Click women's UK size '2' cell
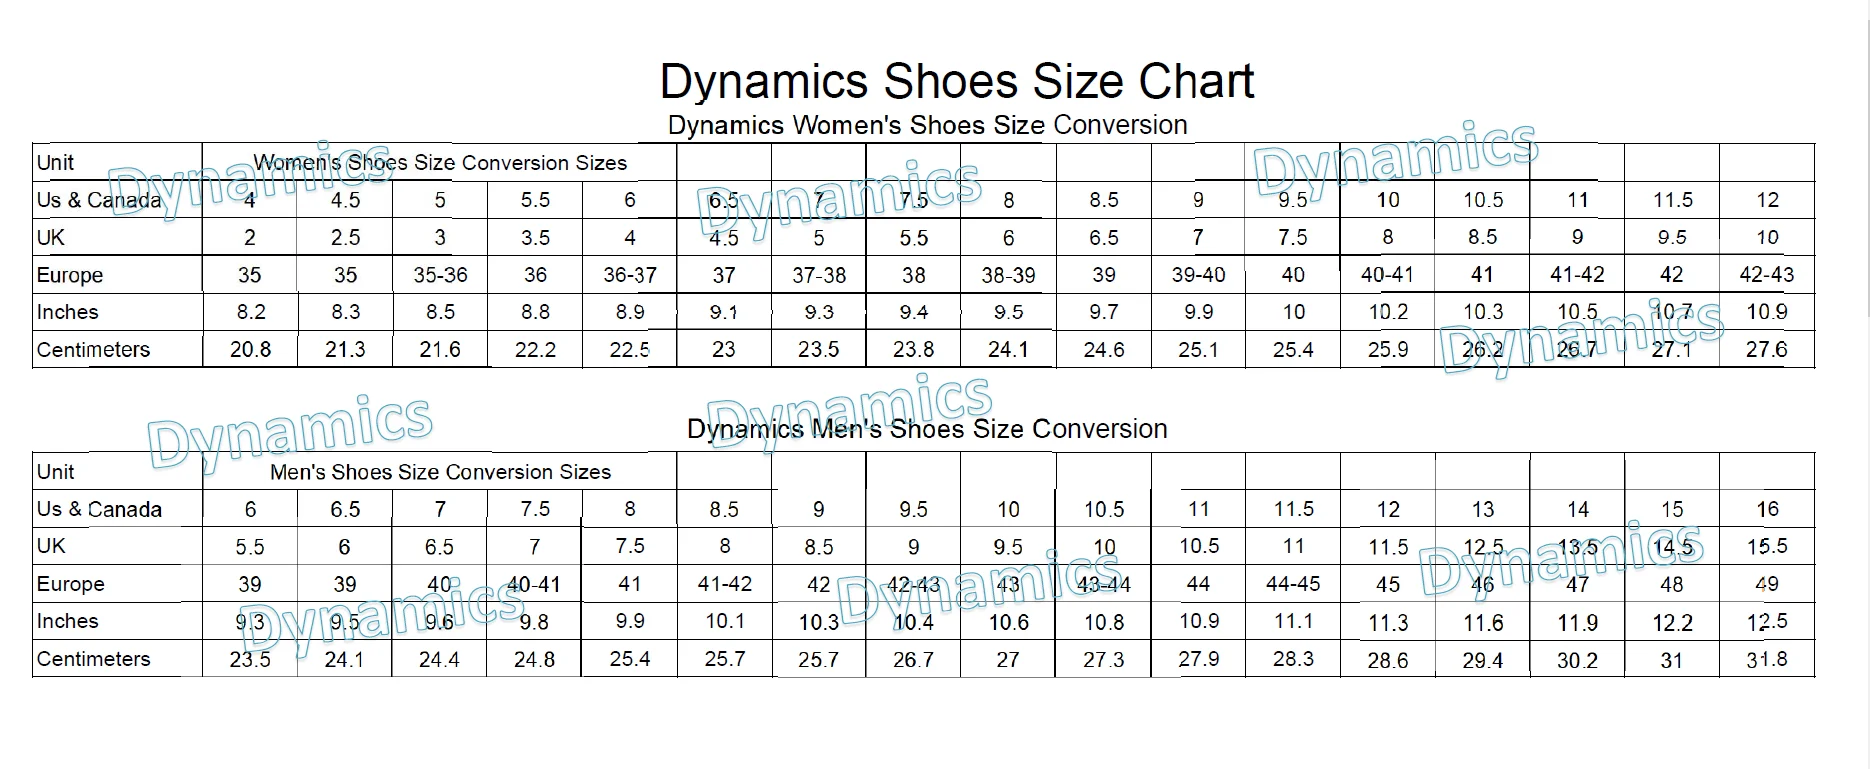 (x=250, y=238)
